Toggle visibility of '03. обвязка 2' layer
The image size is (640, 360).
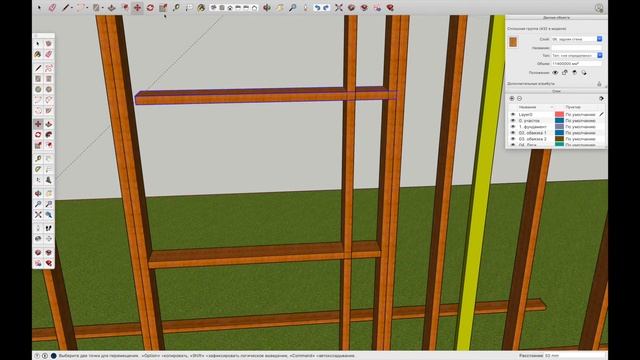pyautogui.click(x=513, y=139)
